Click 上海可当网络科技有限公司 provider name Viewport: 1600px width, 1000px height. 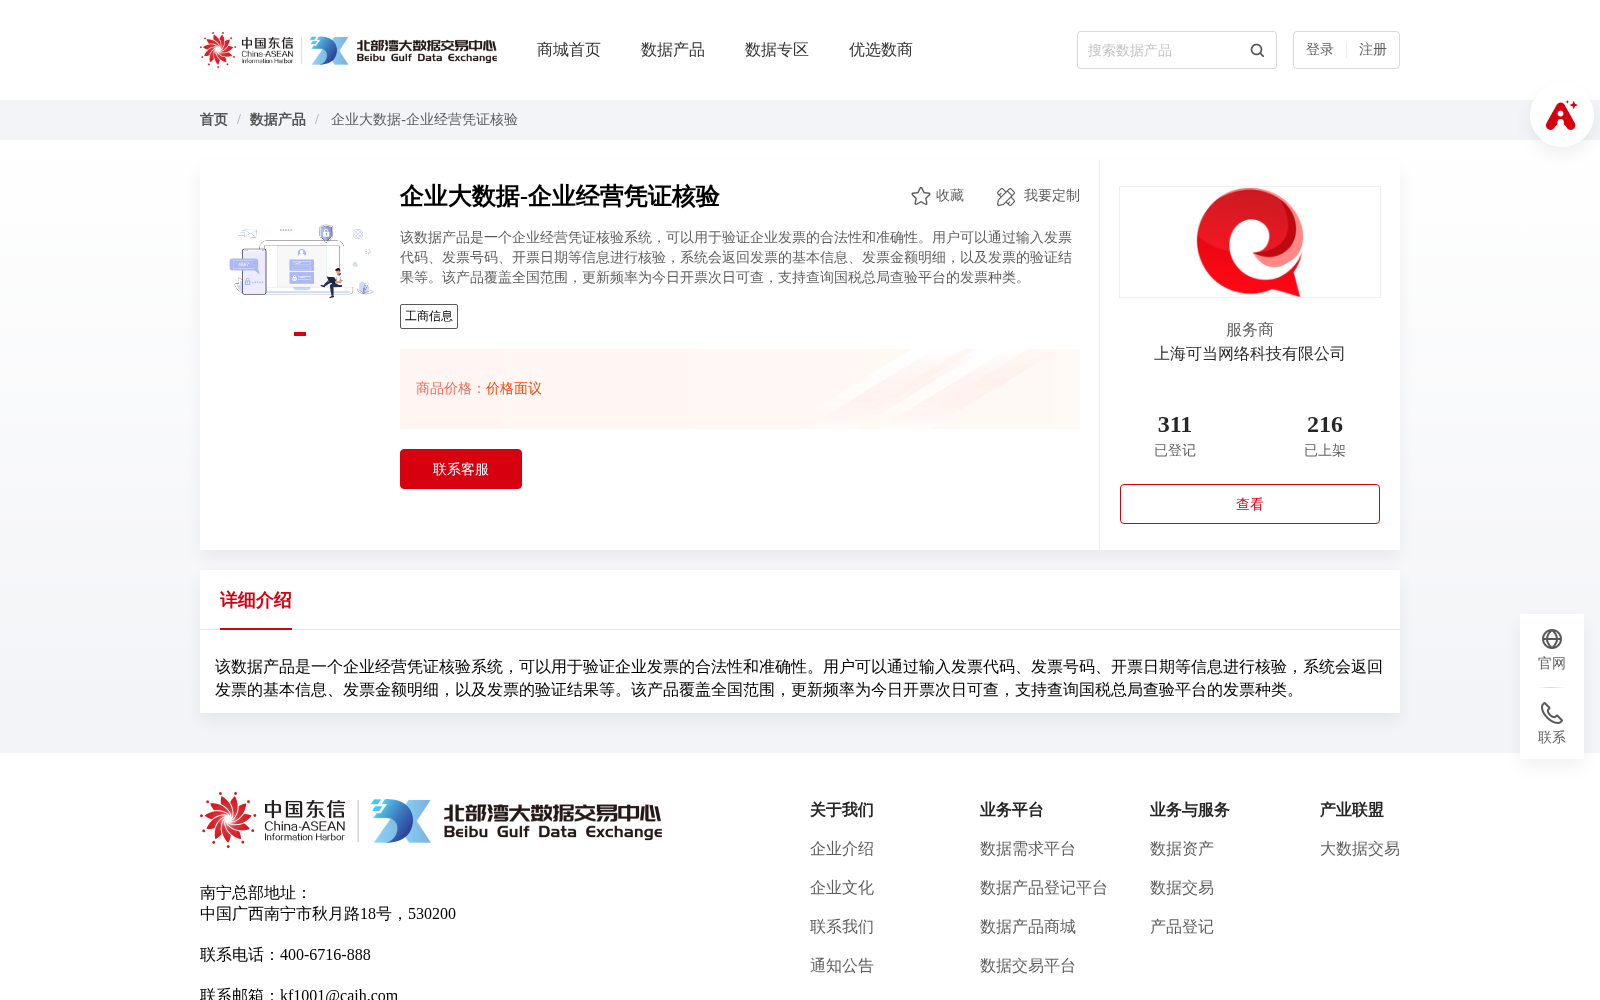(1250, 354)
